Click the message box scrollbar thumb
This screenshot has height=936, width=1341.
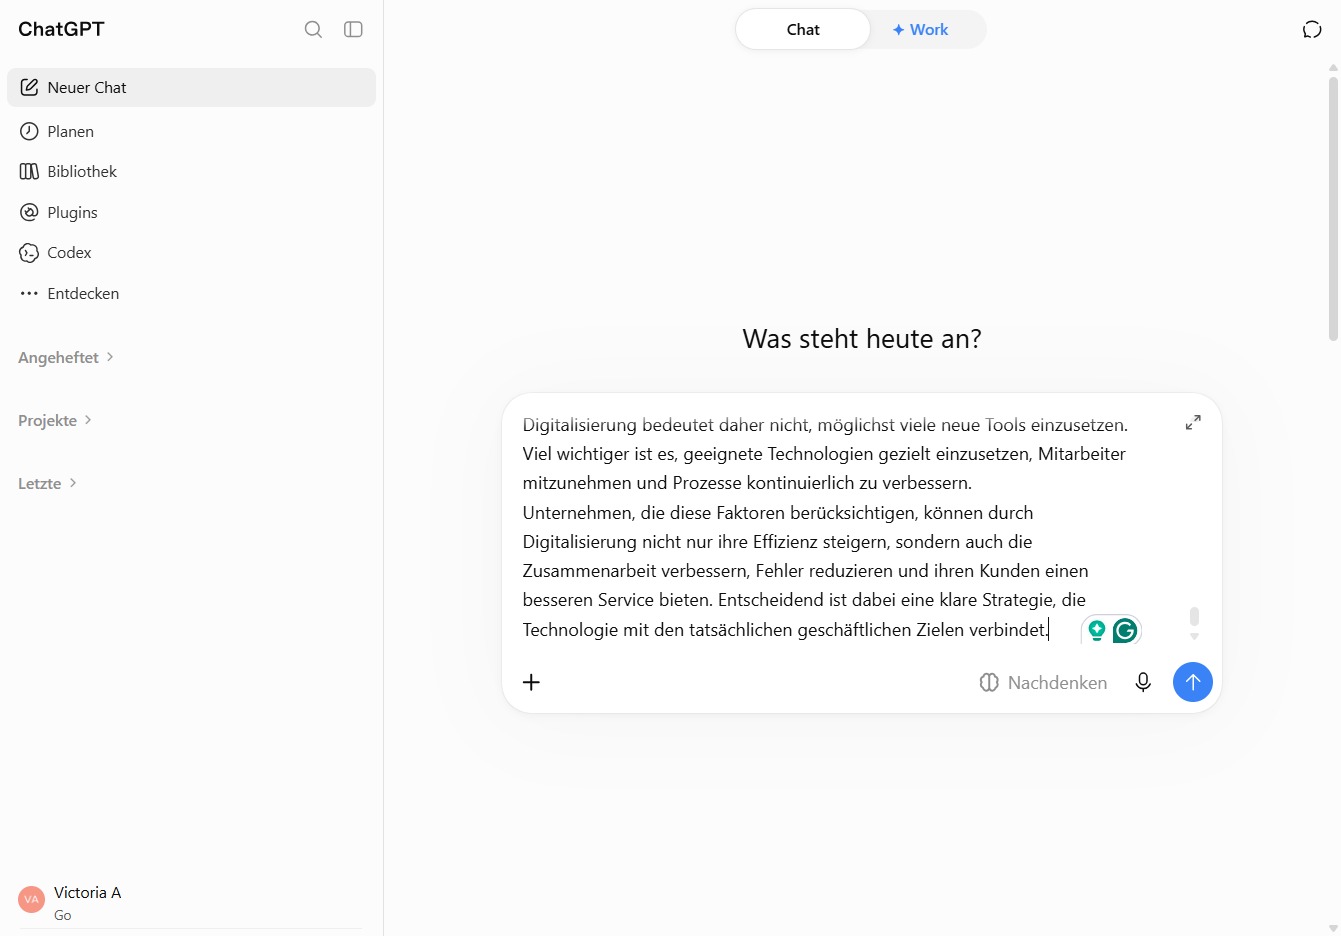tap(1194, 616)
